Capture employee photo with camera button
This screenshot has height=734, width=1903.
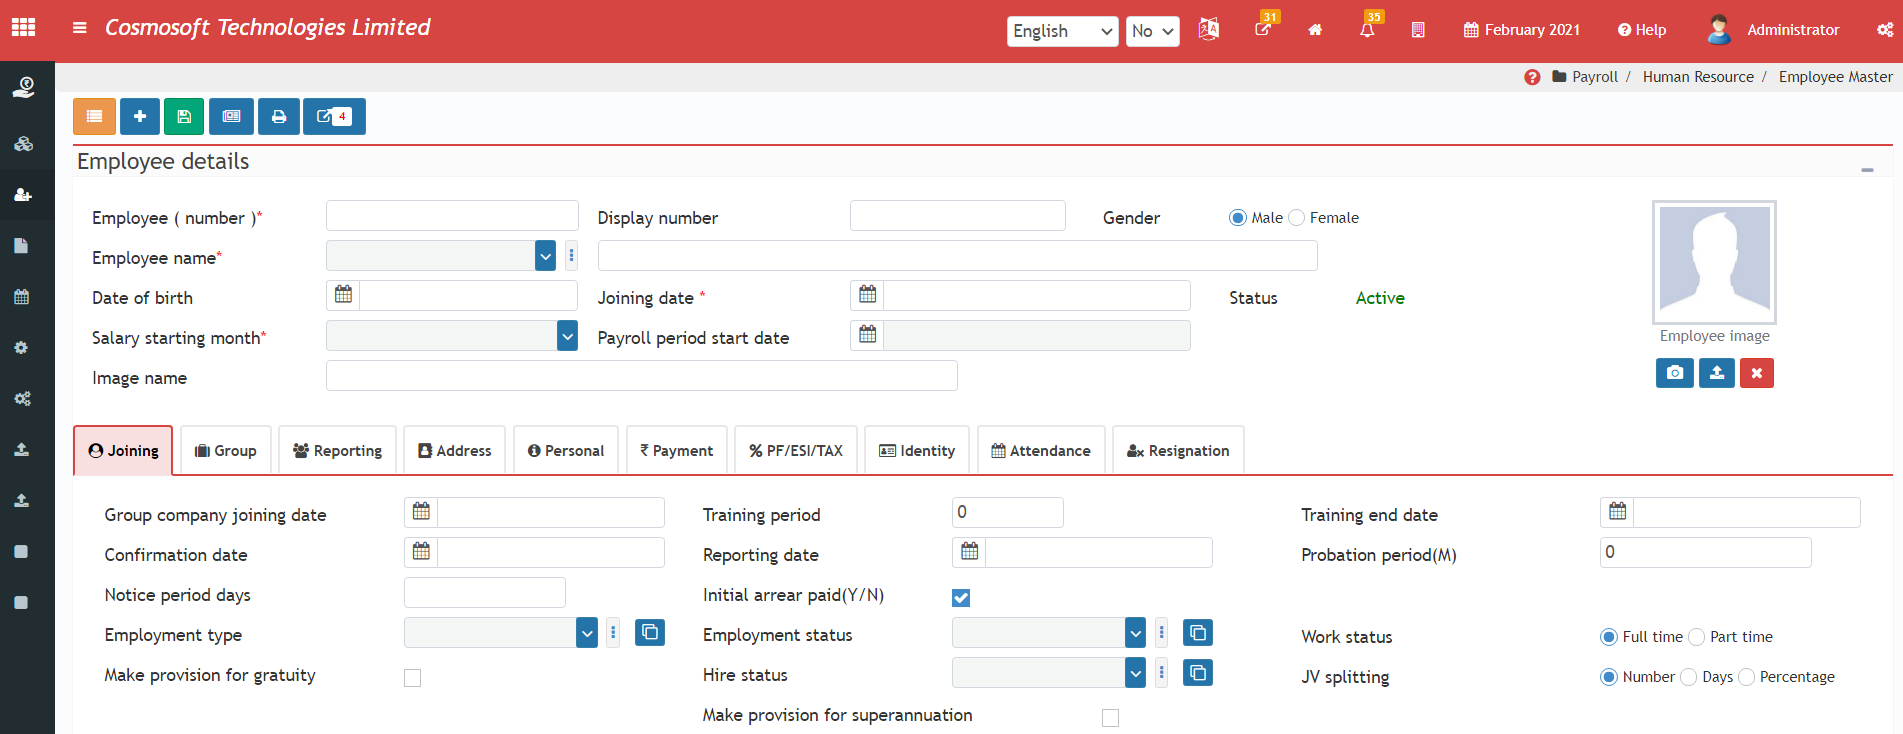tap(1675, 373)
